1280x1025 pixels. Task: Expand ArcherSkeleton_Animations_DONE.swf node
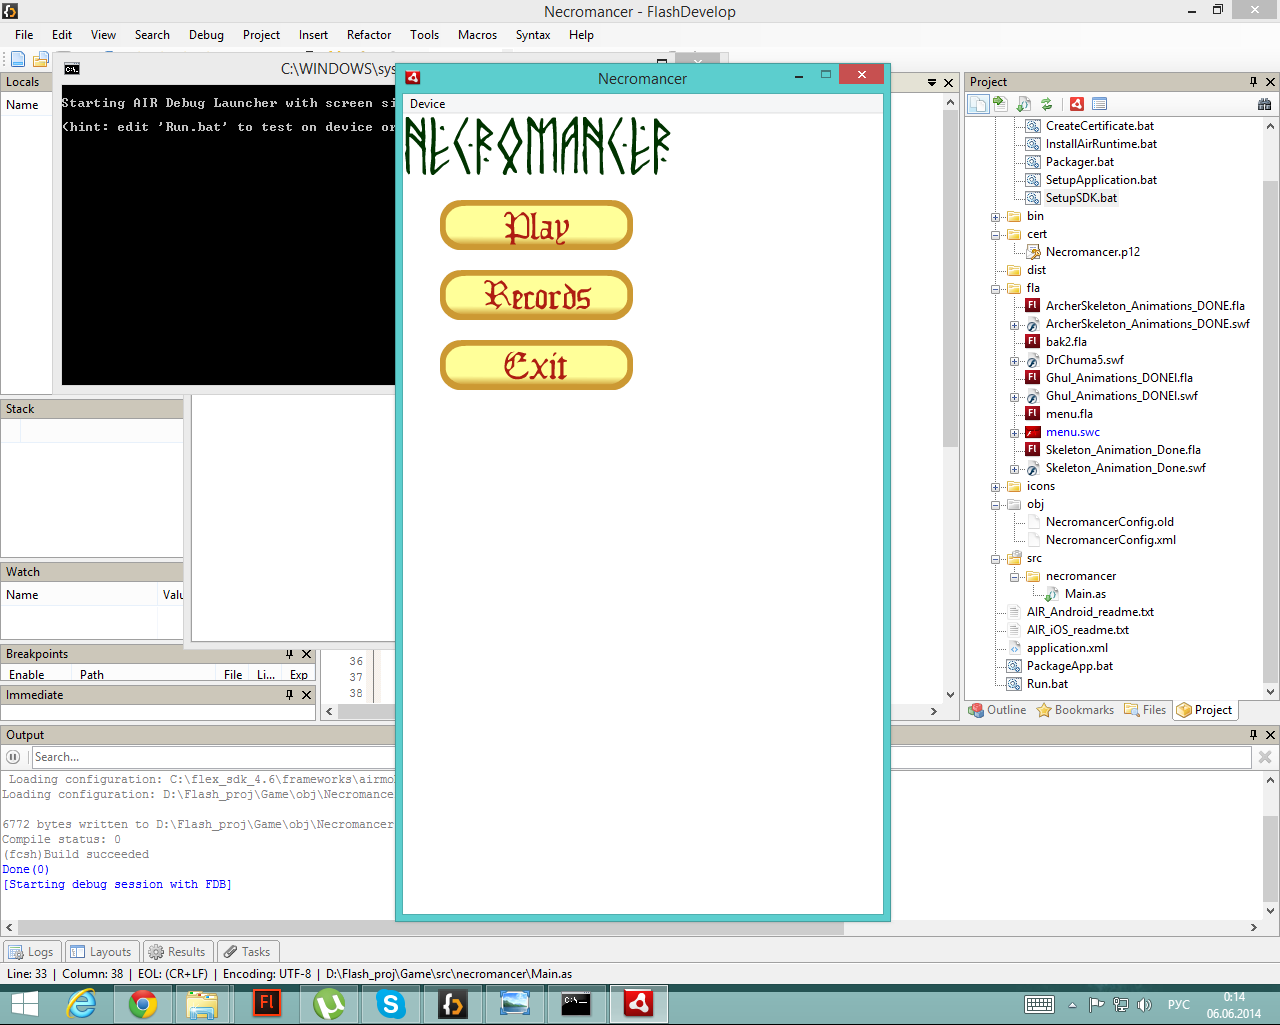coord(1014,325)
